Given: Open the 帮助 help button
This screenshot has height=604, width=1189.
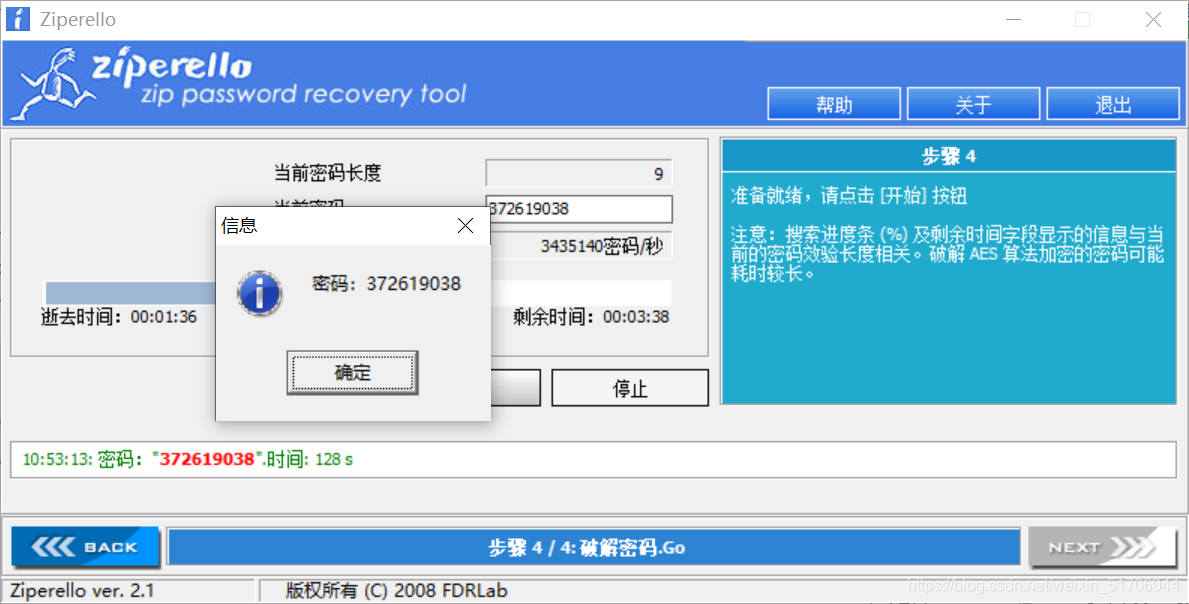Looking at the screenshot, I should 834,104.
